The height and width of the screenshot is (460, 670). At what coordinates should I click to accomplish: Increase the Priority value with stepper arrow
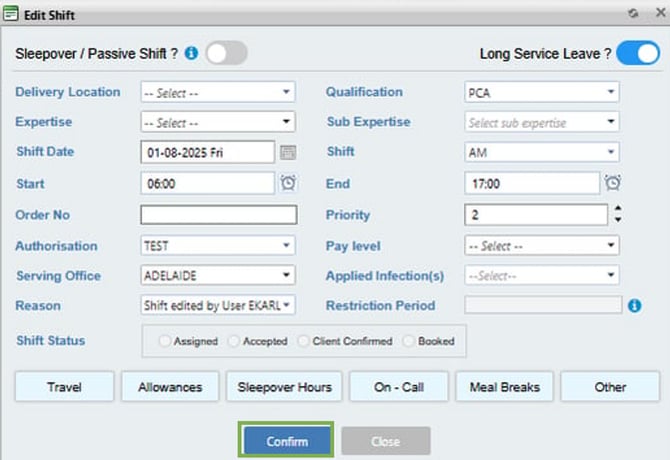coord(618,209)
